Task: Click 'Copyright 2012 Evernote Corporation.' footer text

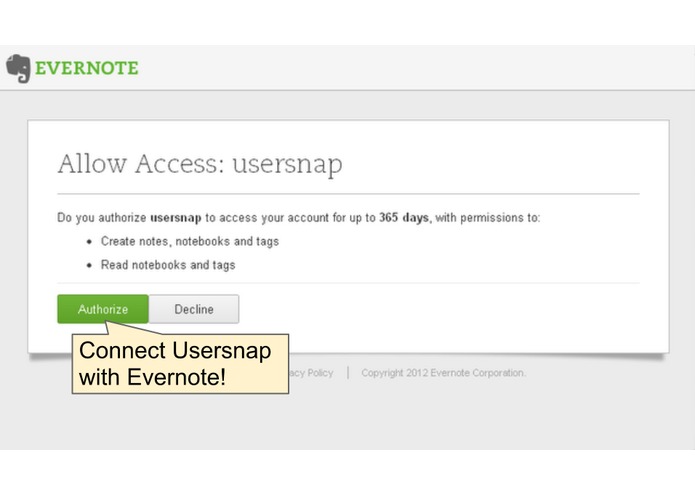Action: pyautogui.click(x=443, y=373)
